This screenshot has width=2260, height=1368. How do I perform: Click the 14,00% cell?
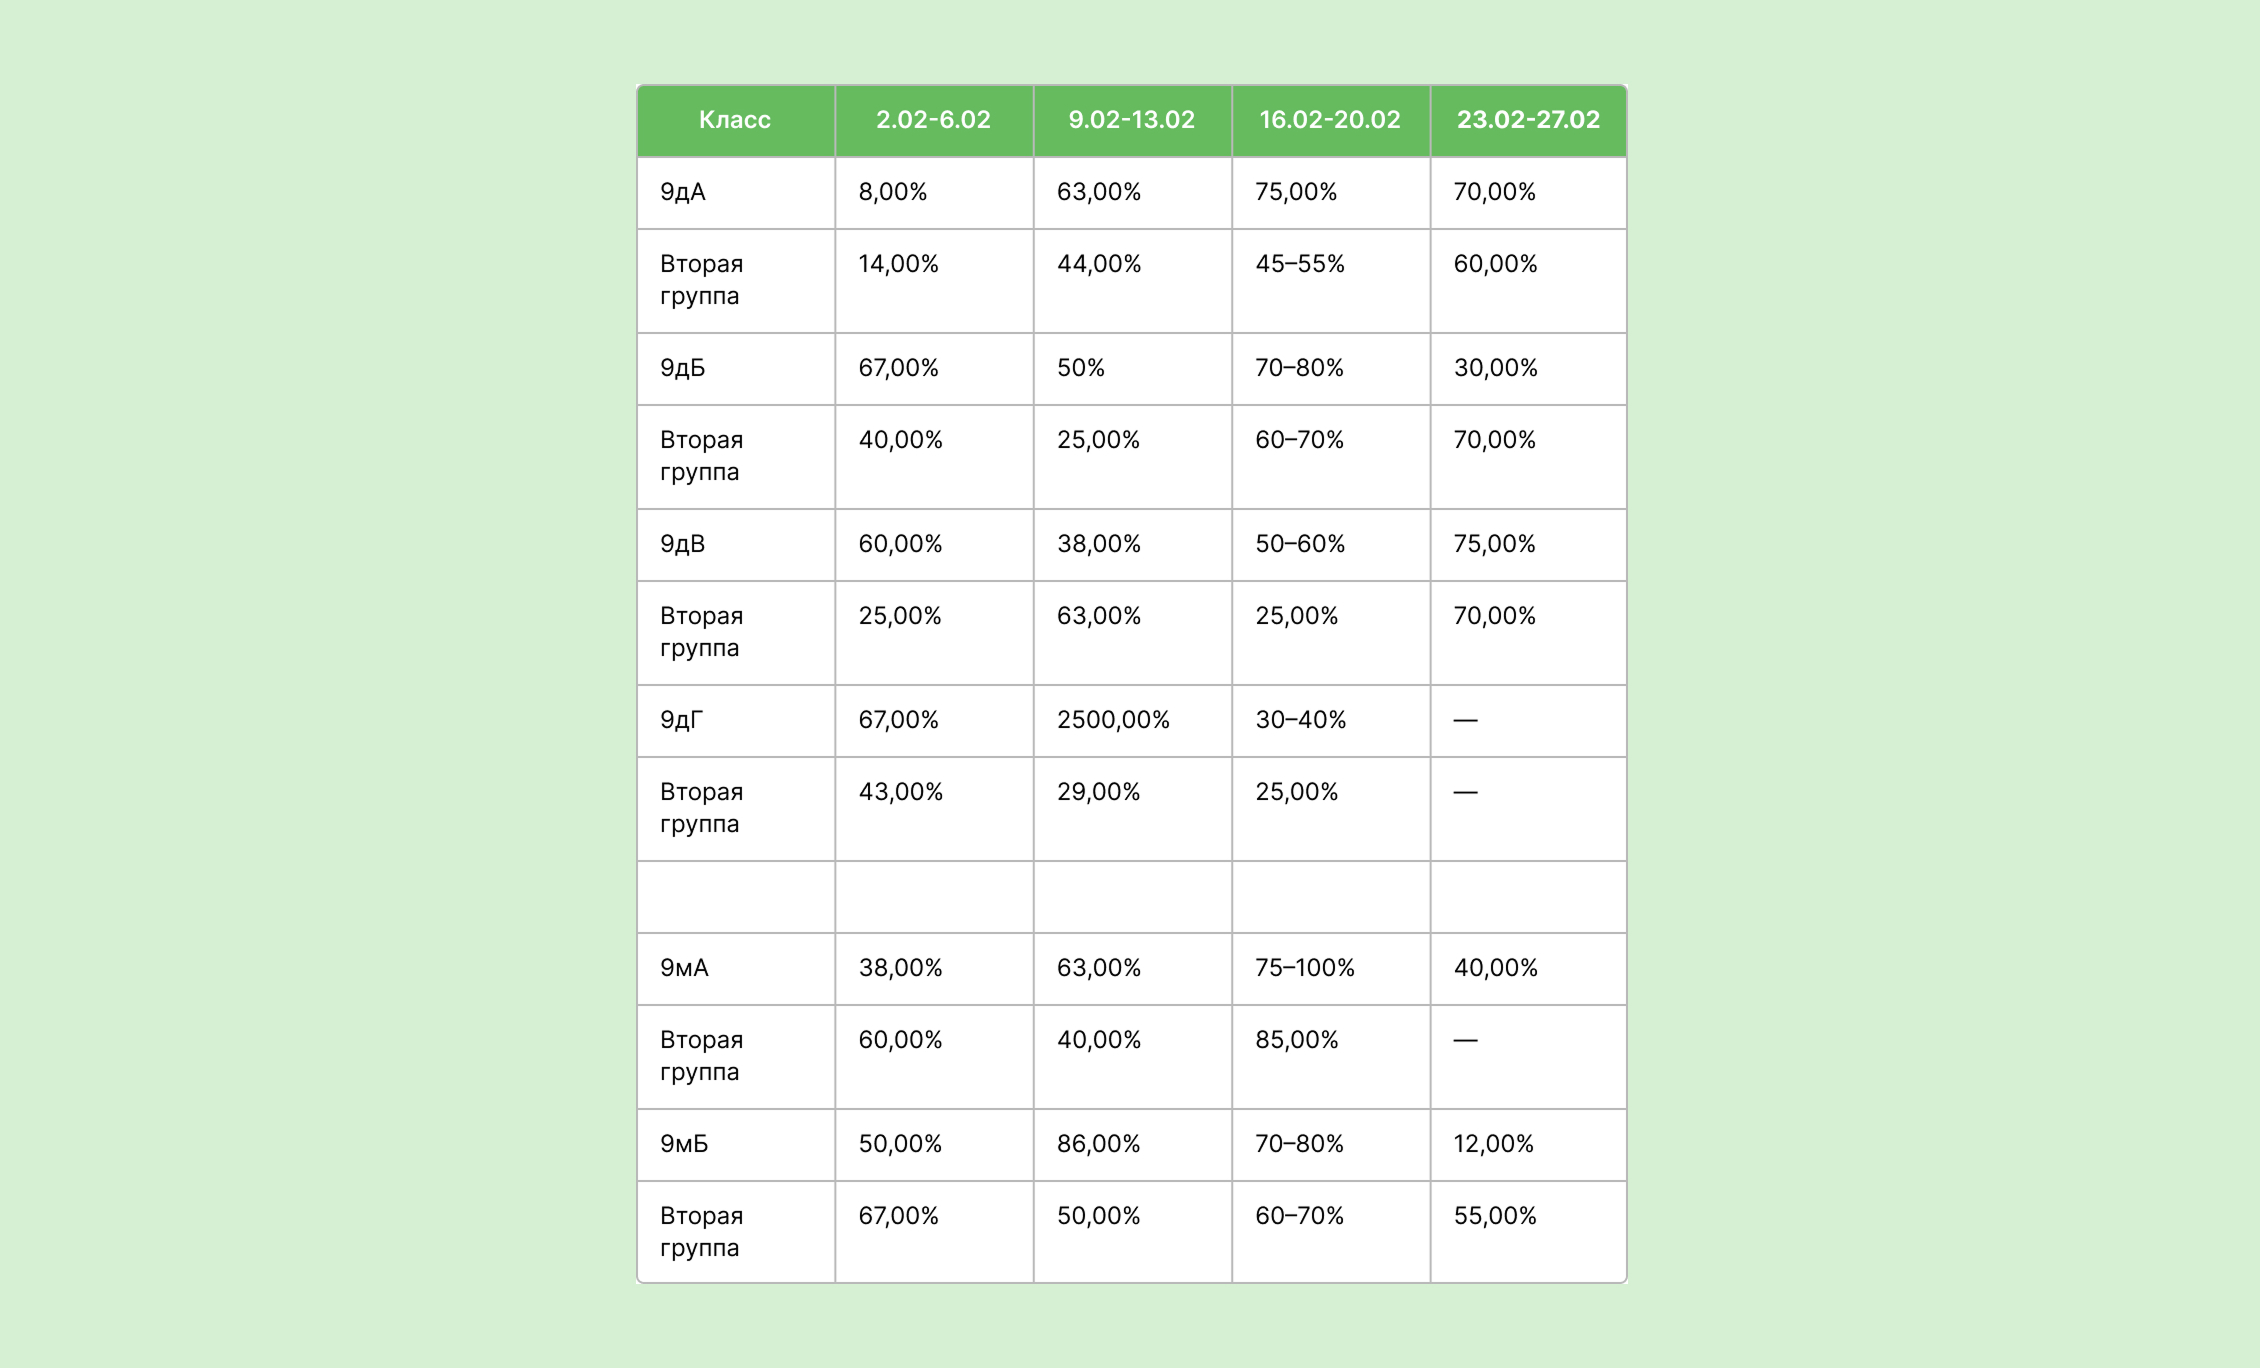point(934,280)
